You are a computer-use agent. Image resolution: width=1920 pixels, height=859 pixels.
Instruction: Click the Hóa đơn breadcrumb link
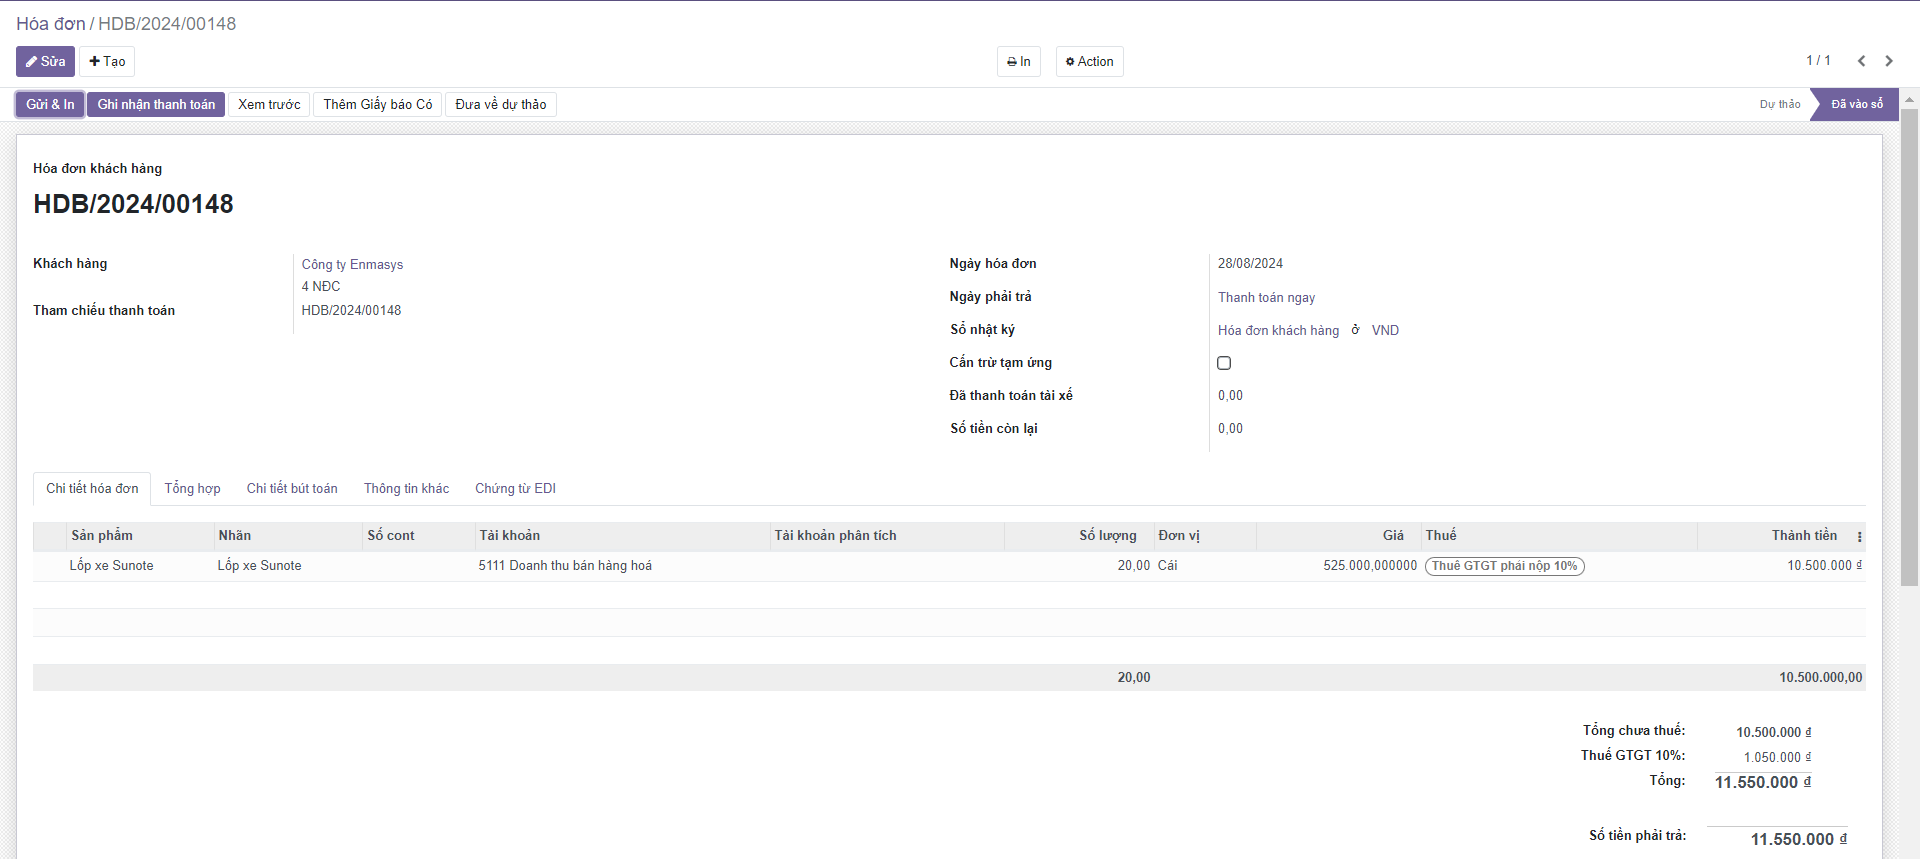coord(50,24)
